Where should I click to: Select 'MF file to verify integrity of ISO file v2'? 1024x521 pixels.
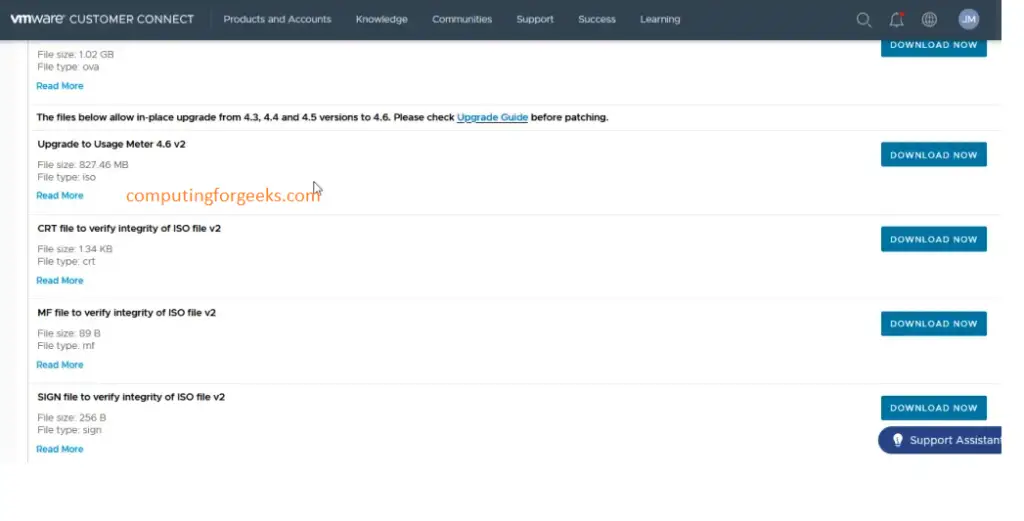pyautogui.click(x=127, y=312)
